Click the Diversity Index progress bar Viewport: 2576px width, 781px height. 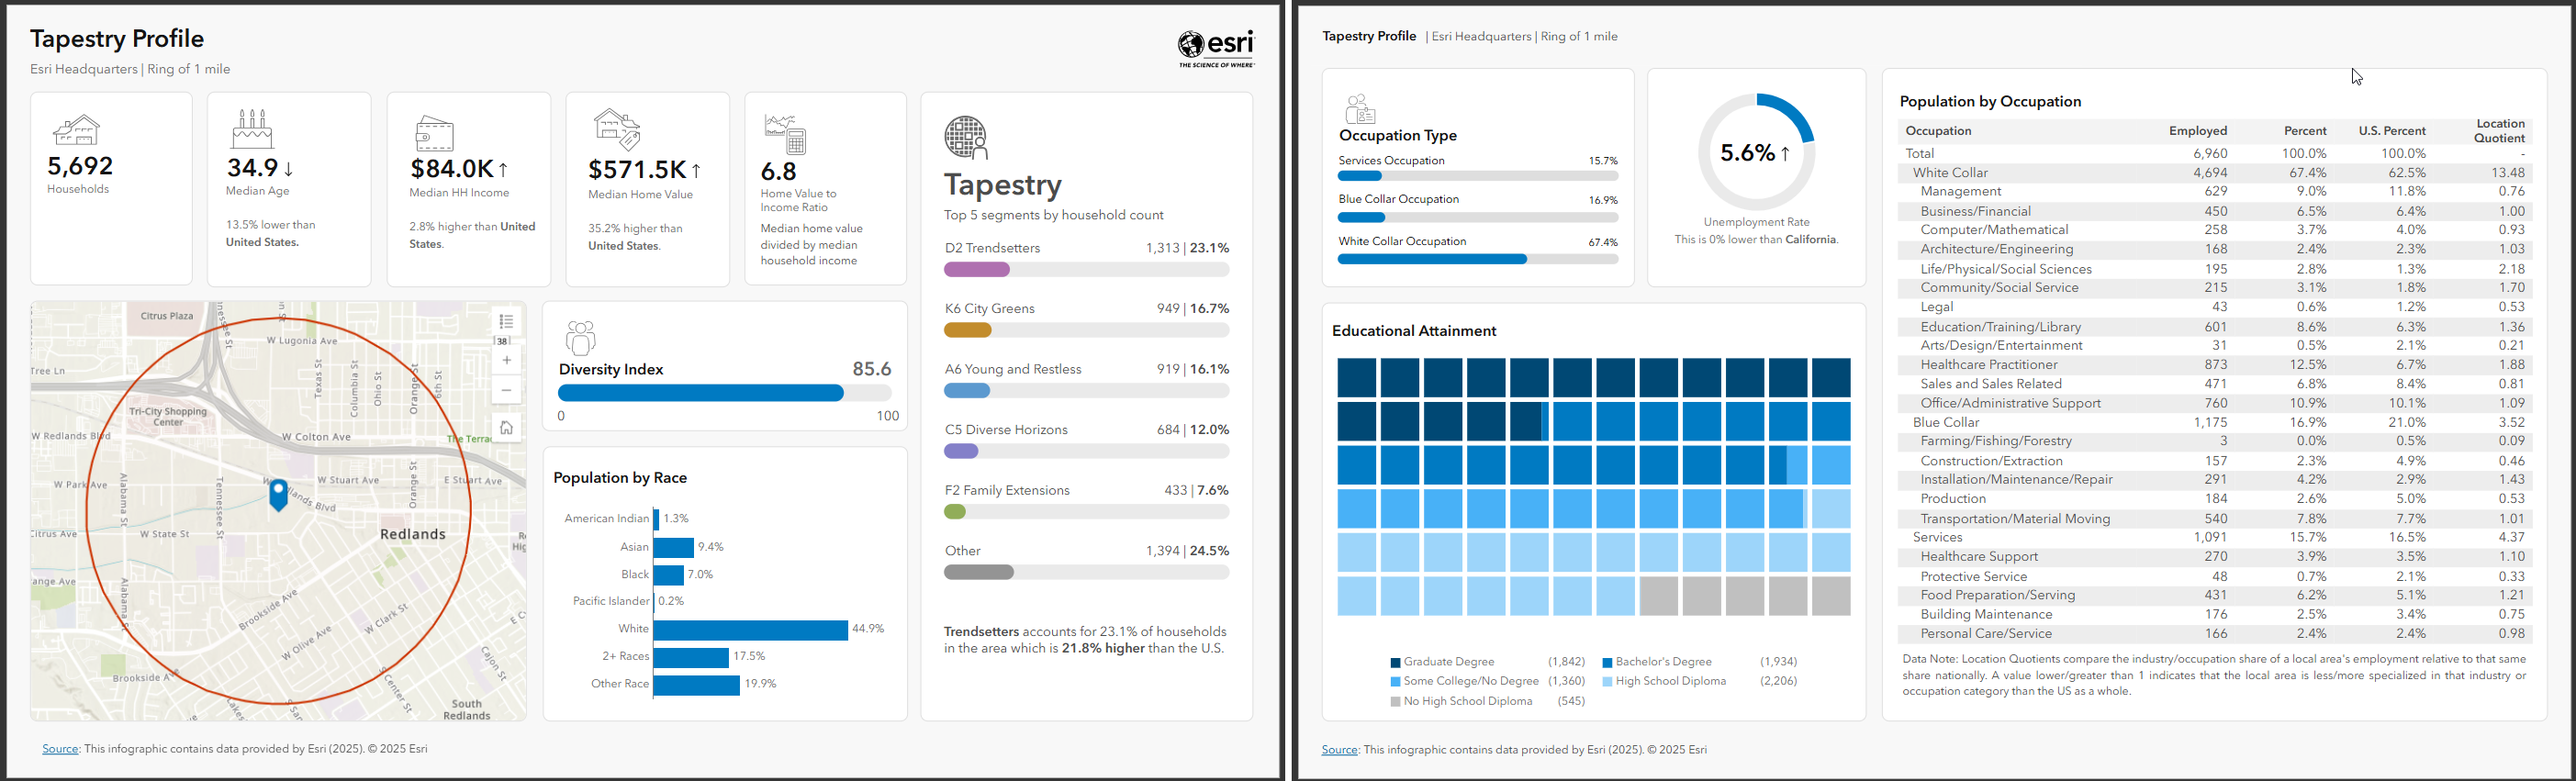[x=724, y=393]
